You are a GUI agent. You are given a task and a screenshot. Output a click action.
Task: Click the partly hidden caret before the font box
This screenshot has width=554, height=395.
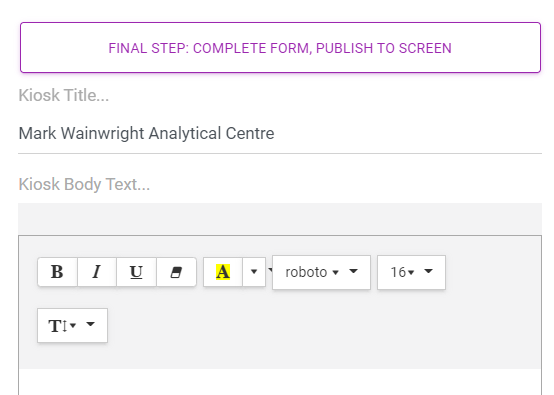tap(270, 270)
